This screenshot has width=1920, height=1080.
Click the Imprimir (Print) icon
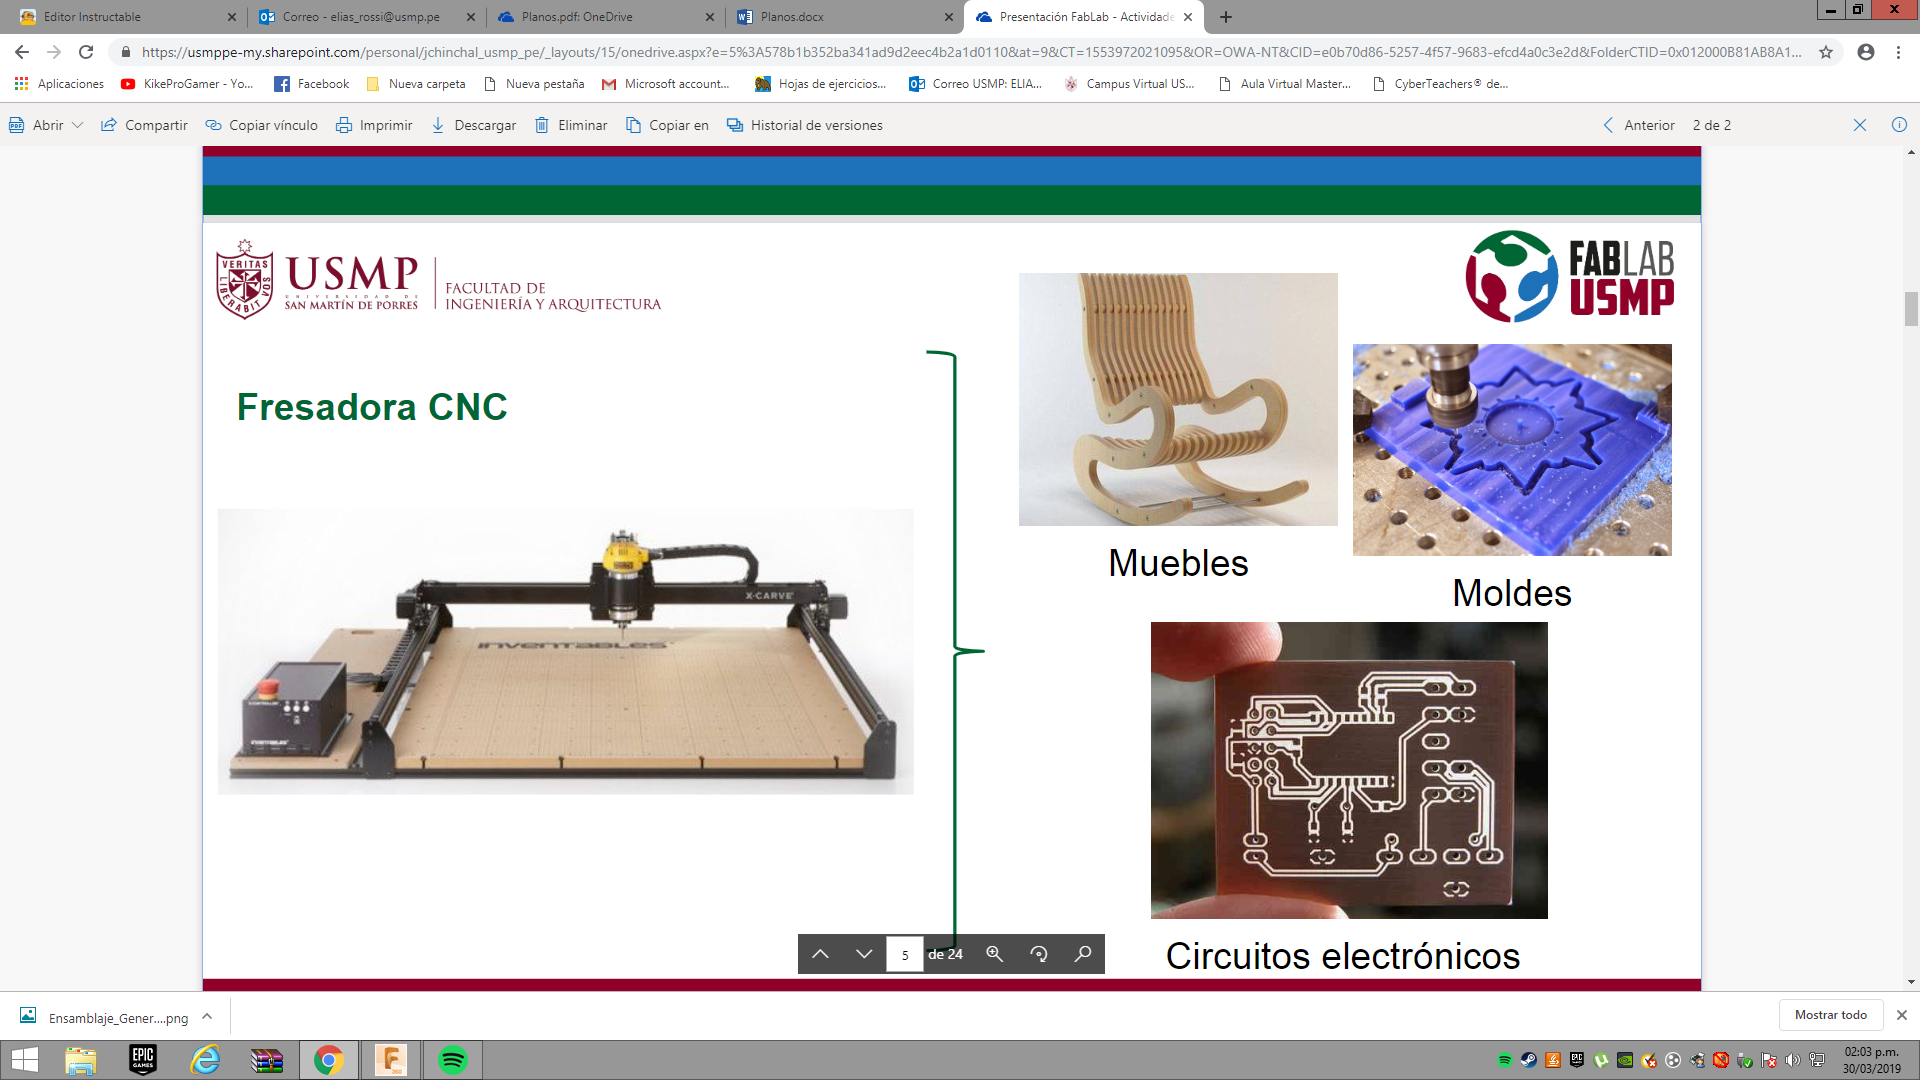click(344, 124)
